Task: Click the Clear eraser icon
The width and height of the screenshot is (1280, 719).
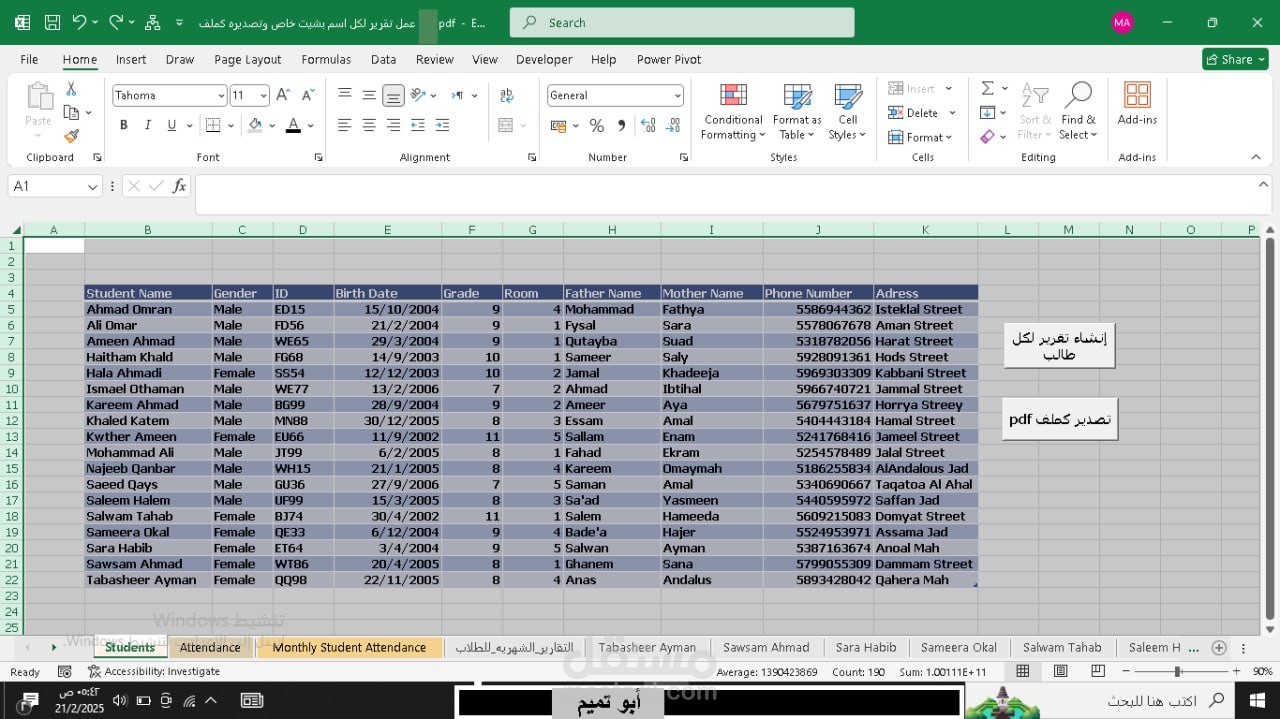Action: (987, 136)
